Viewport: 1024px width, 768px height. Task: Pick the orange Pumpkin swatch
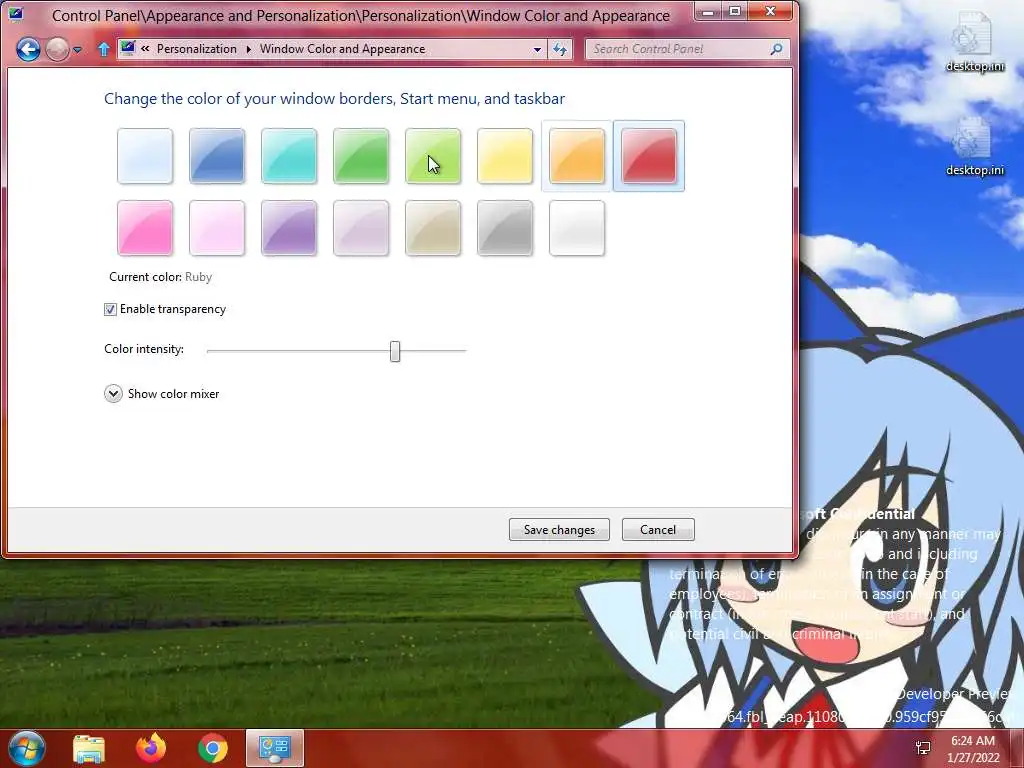pos(577,156)
